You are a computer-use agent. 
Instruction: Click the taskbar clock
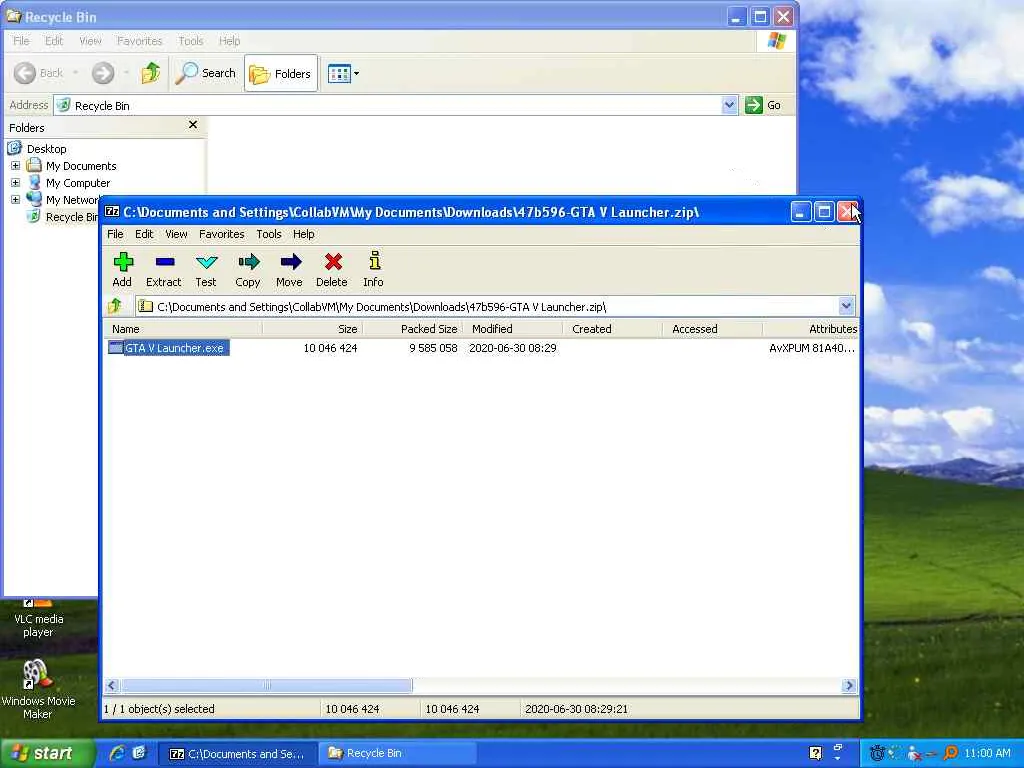[x=987, y=753]
